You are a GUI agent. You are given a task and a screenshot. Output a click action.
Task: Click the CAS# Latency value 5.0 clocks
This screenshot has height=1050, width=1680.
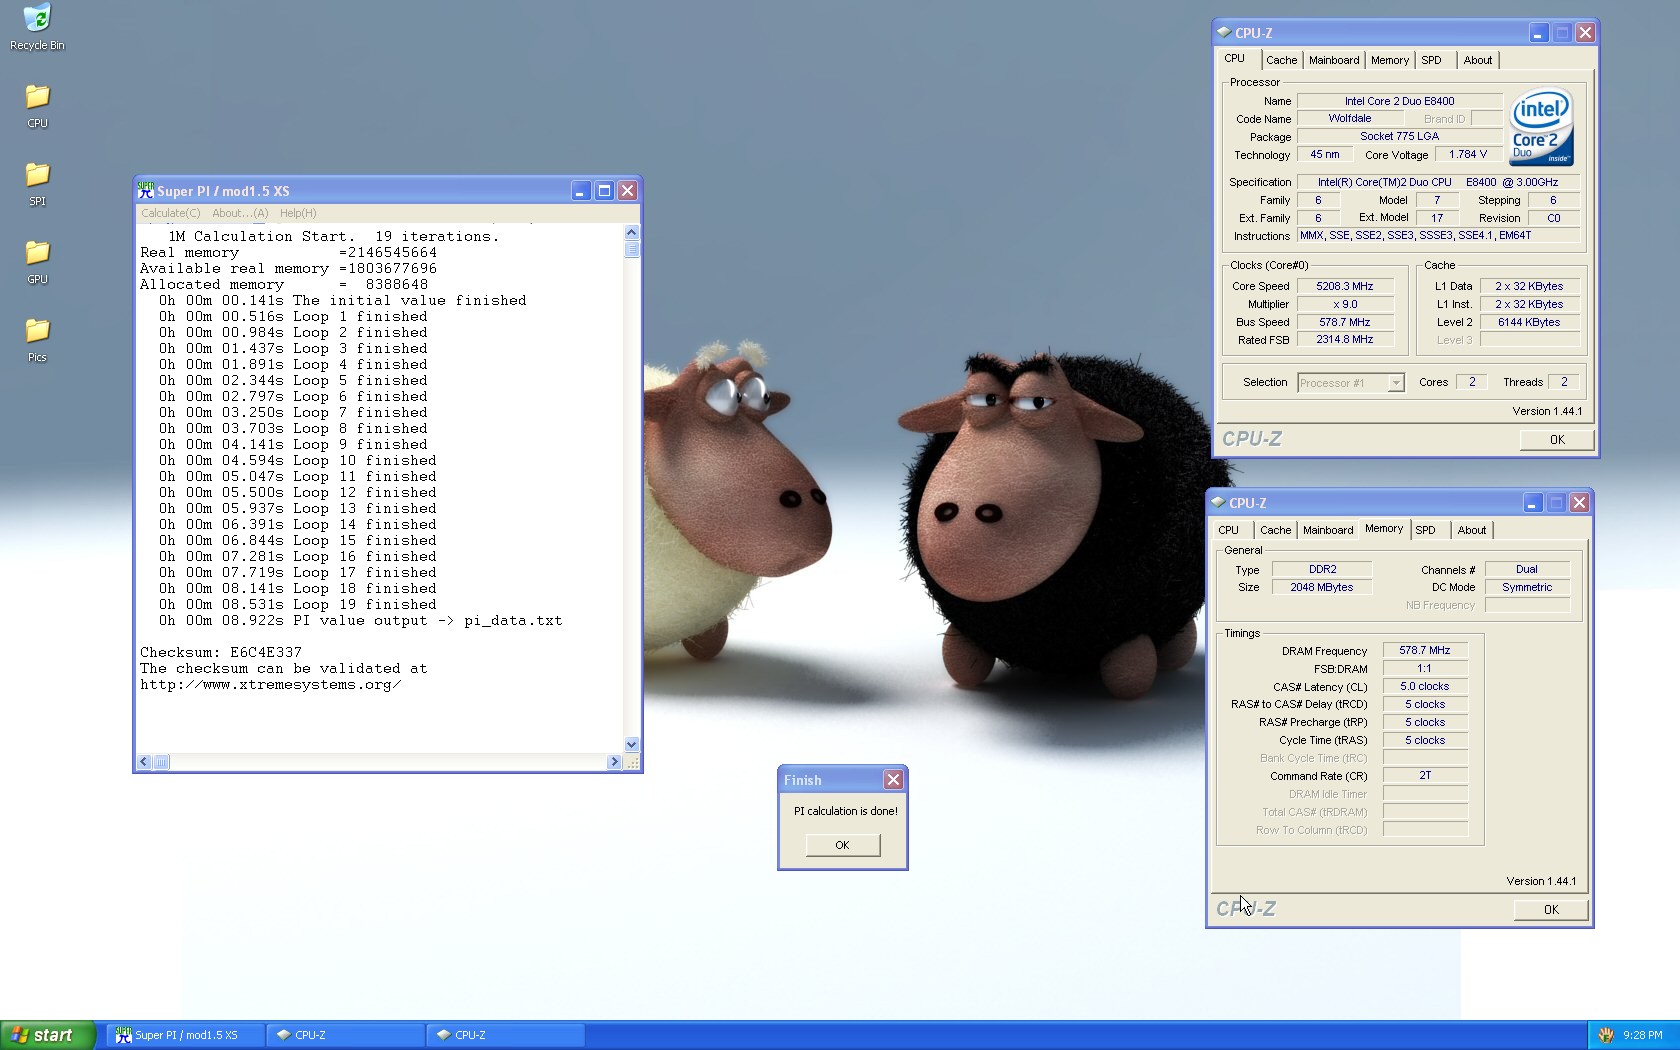[x=1425, y=686]
